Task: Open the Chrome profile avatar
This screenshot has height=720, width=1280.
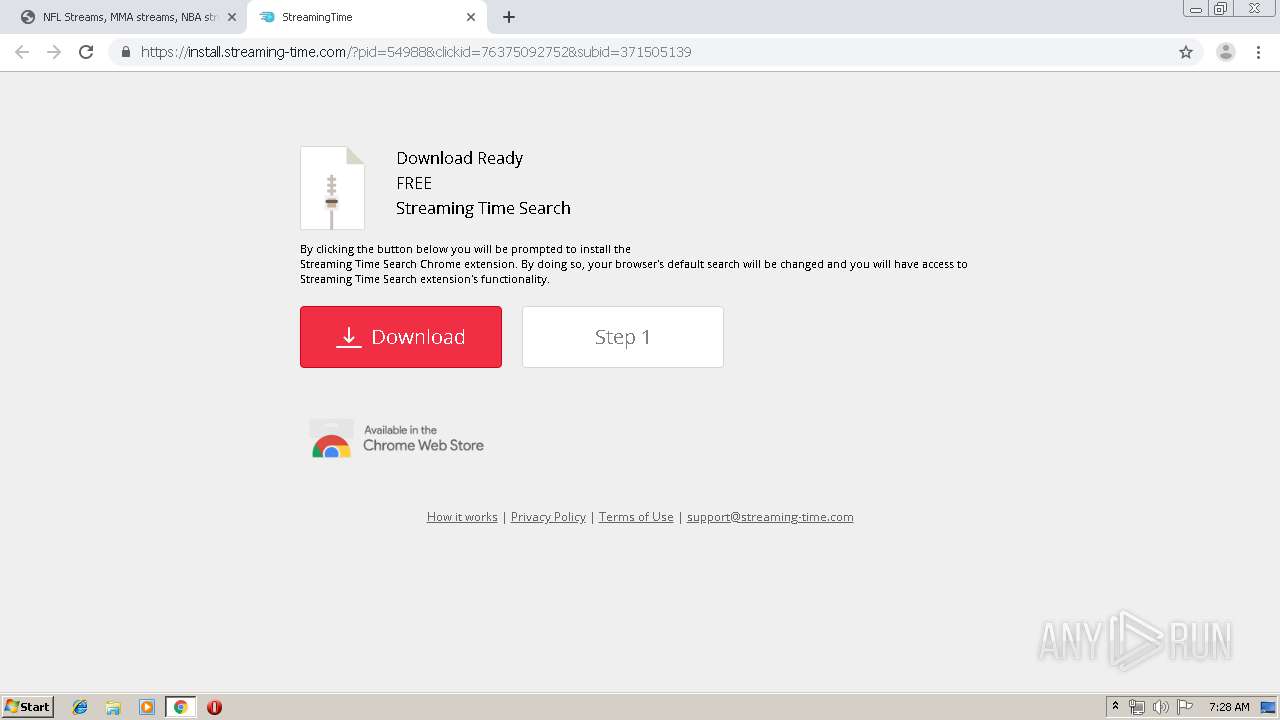Action: (x=1226, y=52)
